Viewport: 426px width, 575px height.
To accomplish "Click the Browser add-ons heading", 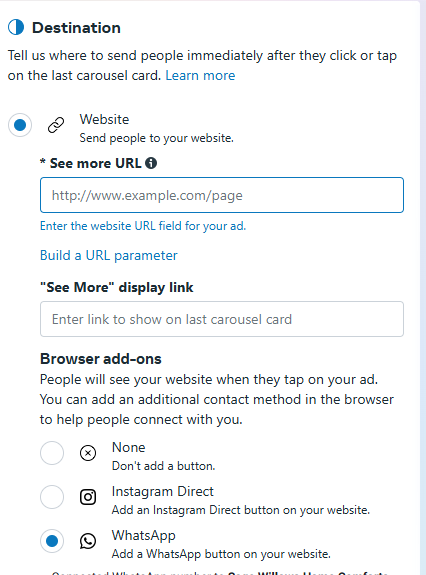I will [101, 359].
